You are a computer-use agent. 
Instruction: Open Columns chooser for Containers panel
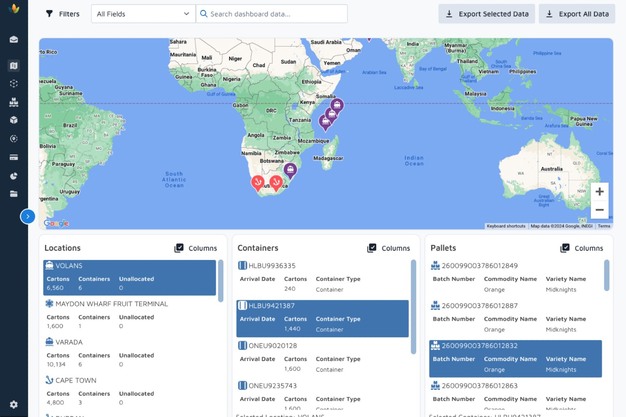(388, 248)
